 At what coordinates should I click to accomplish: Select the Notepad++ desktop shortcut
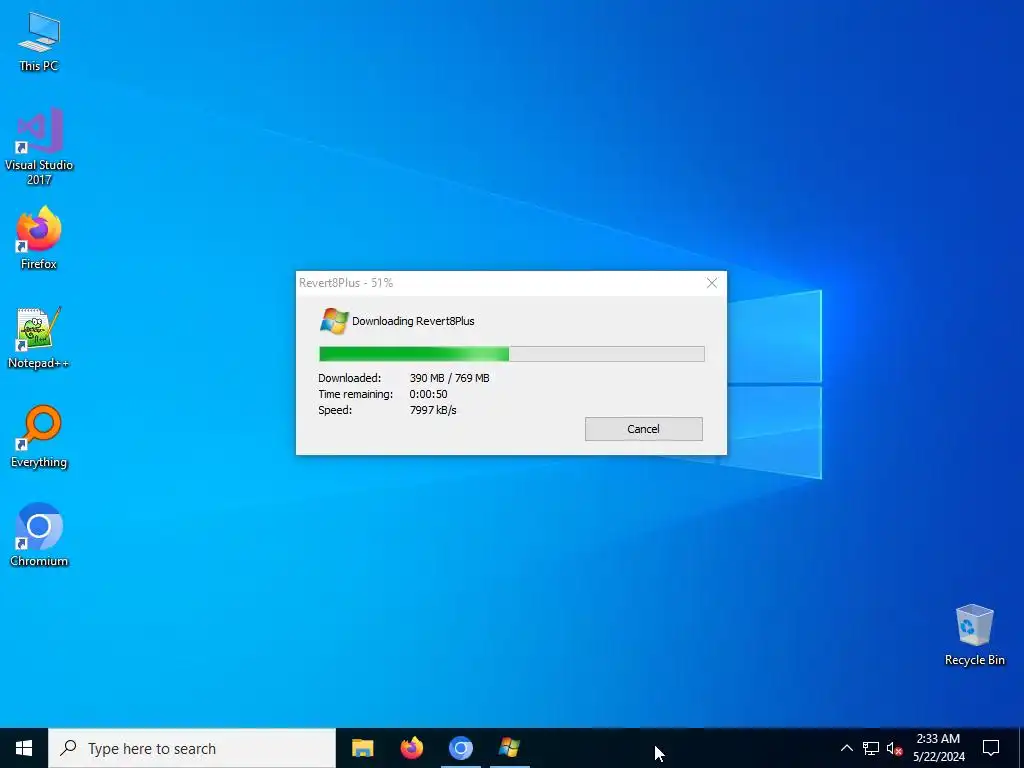[x=39, y=338]
